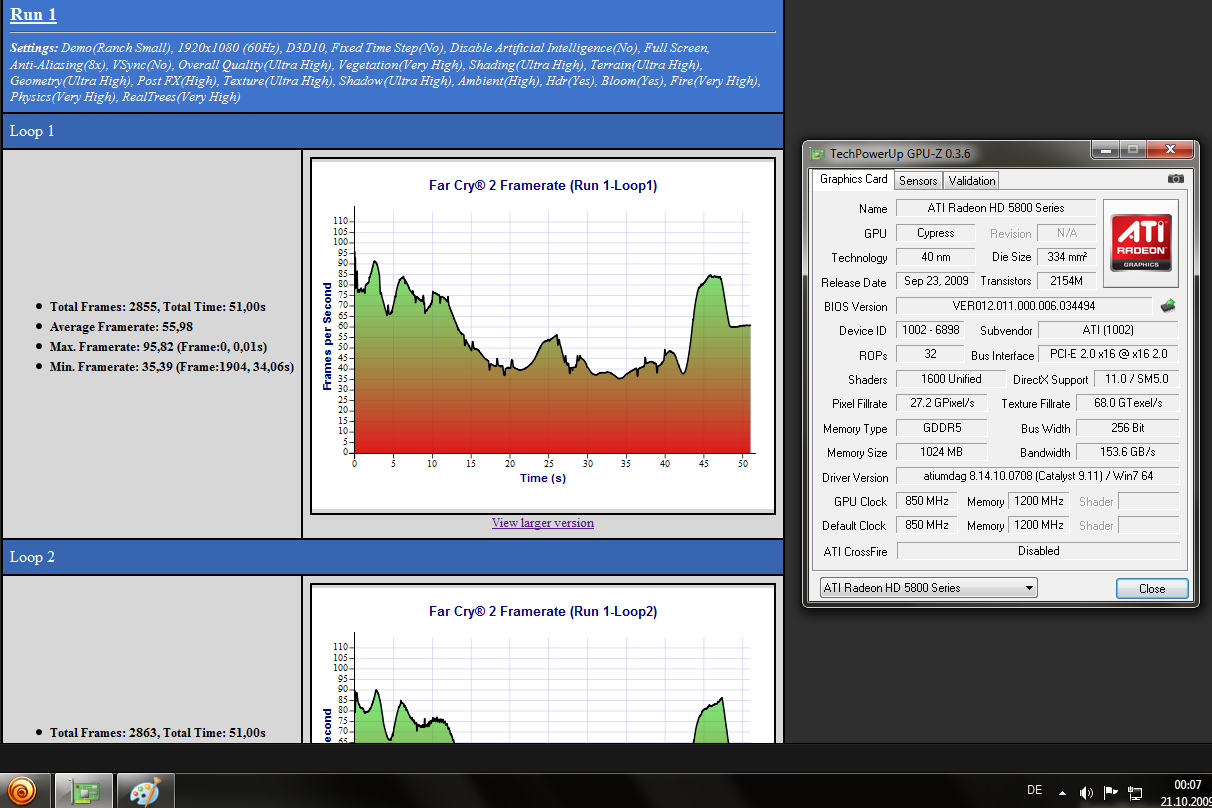
Task: Open the network tray icon
Action: pos(1135,793)
